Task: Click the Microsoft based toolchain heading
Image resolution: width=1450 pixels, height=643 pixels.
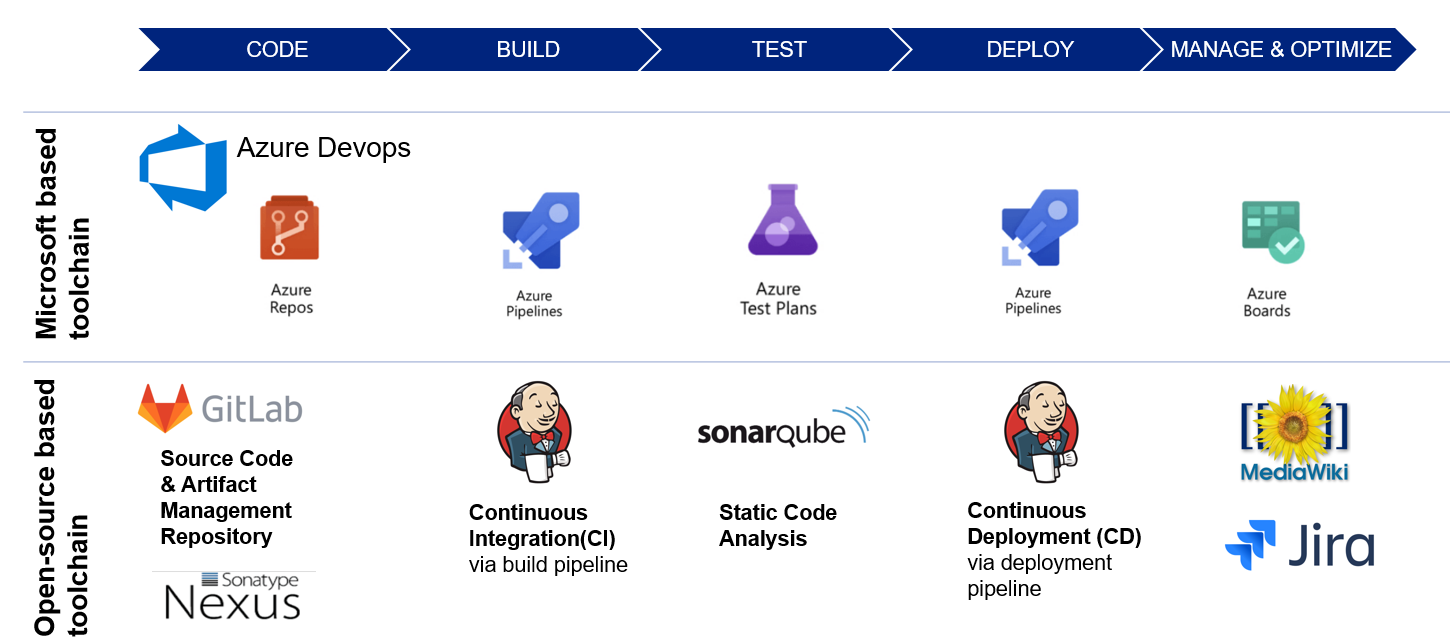Action: [x=61, y=234]
